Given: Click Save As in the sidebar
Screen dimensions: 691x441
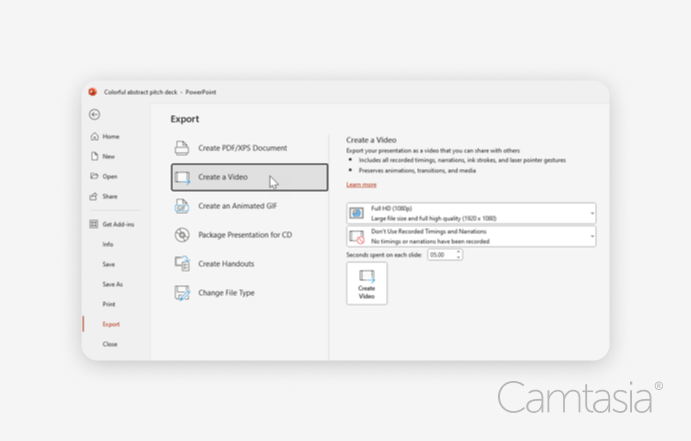Looking at the screenshot, I should point(115,284).
